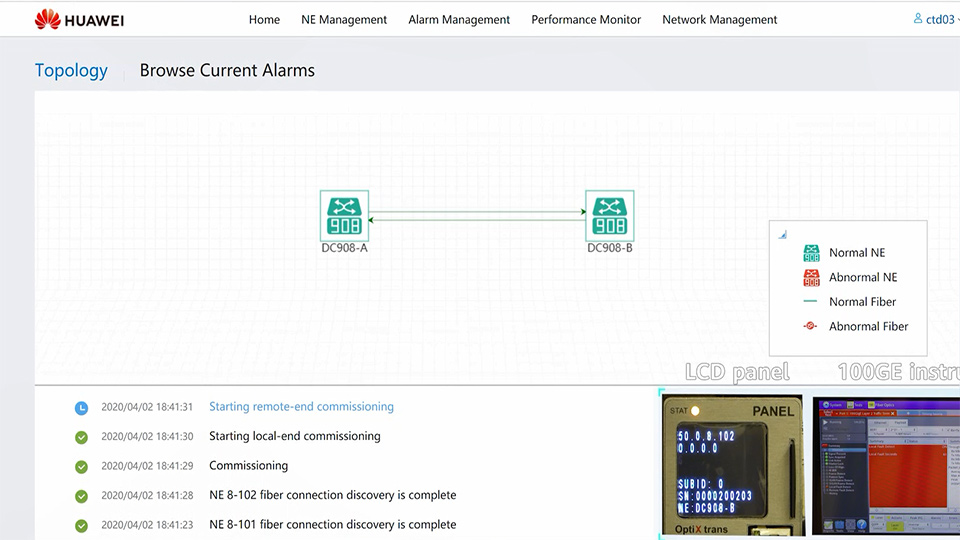Click the Huawei logo

pos(79,19)
